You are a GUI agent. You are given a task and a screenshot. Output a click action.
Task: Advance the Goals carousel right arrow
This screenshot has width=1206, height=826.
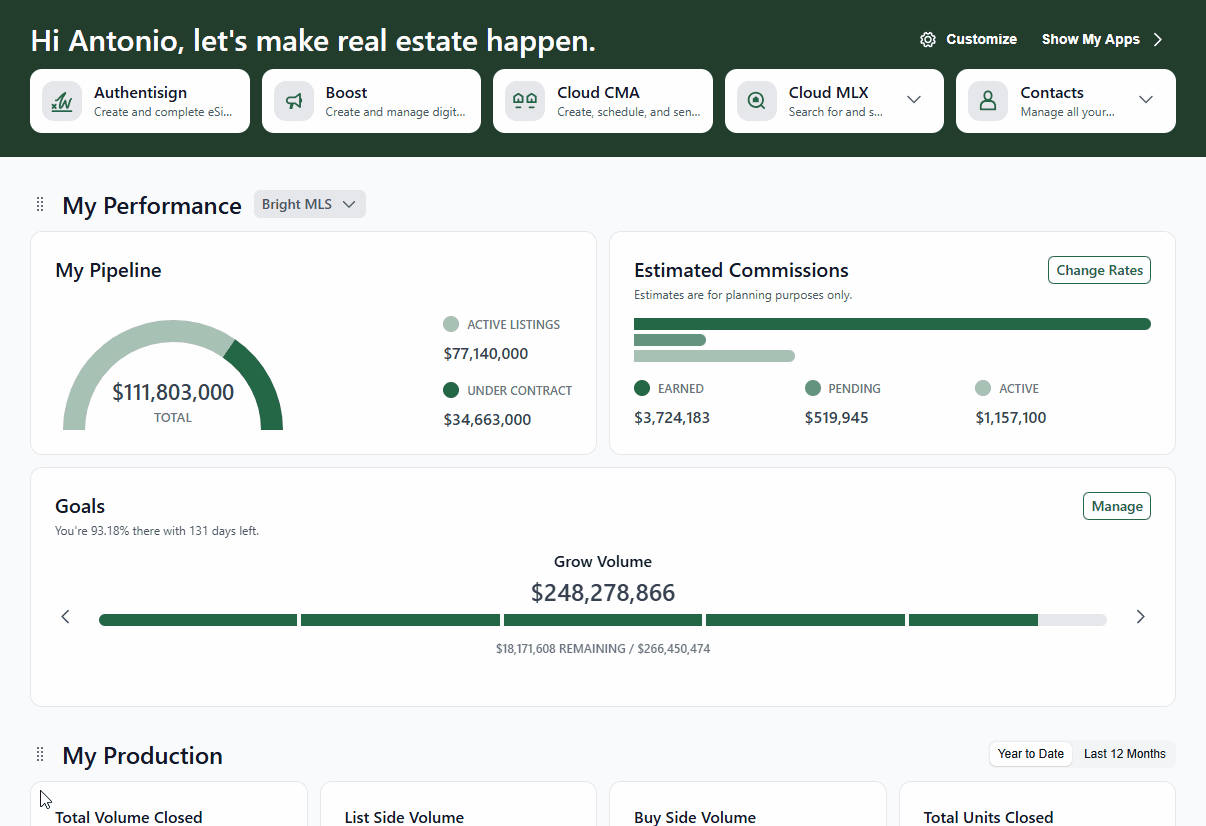[1140, 617]
